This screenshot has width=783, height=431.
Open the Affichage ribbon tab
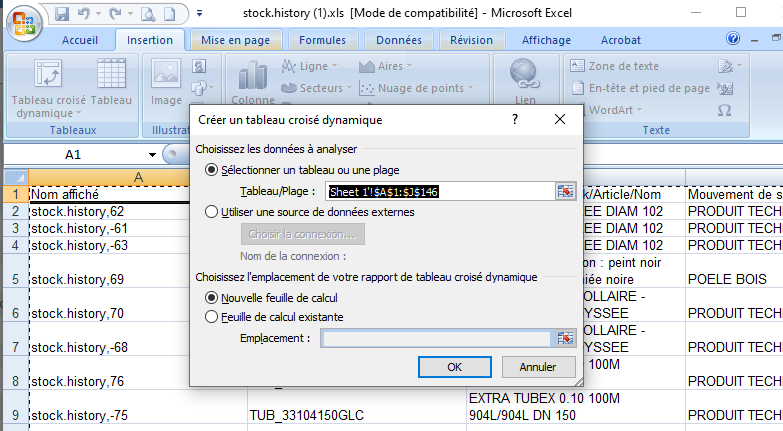pyautogui.click(x=546, y=40)
